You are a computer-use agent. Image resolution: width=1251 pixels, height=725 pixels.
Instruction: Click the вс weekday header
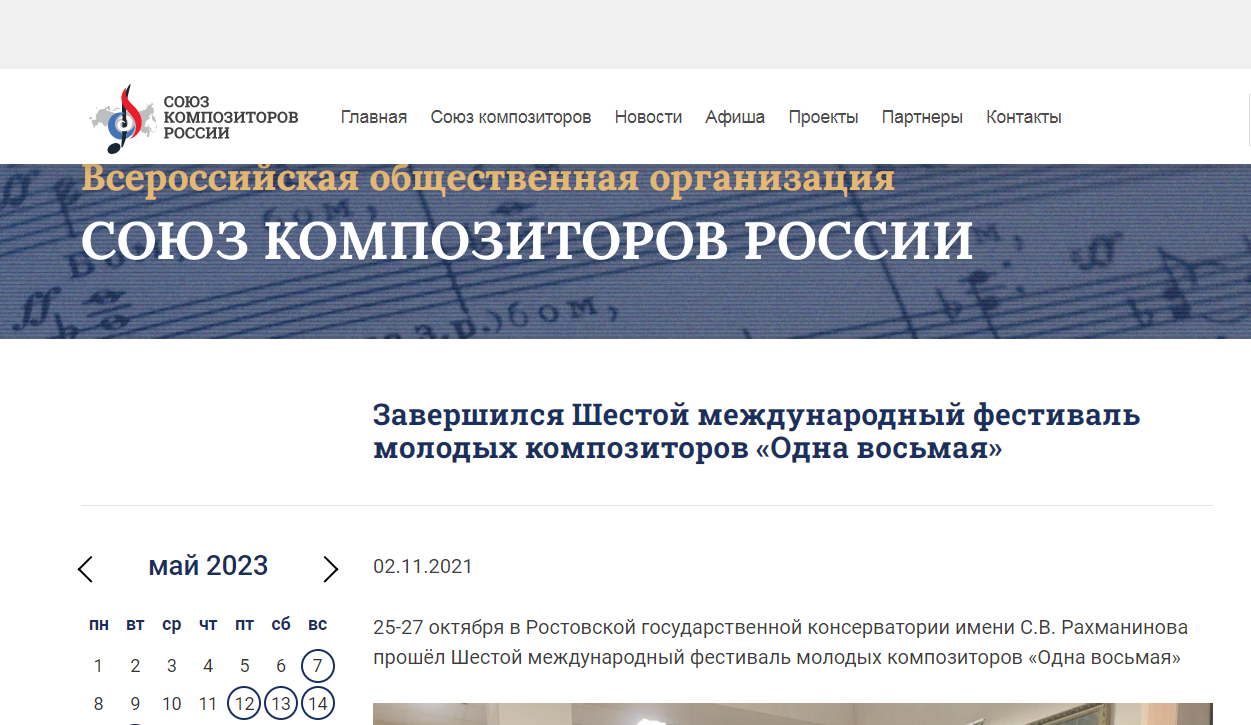317,625
